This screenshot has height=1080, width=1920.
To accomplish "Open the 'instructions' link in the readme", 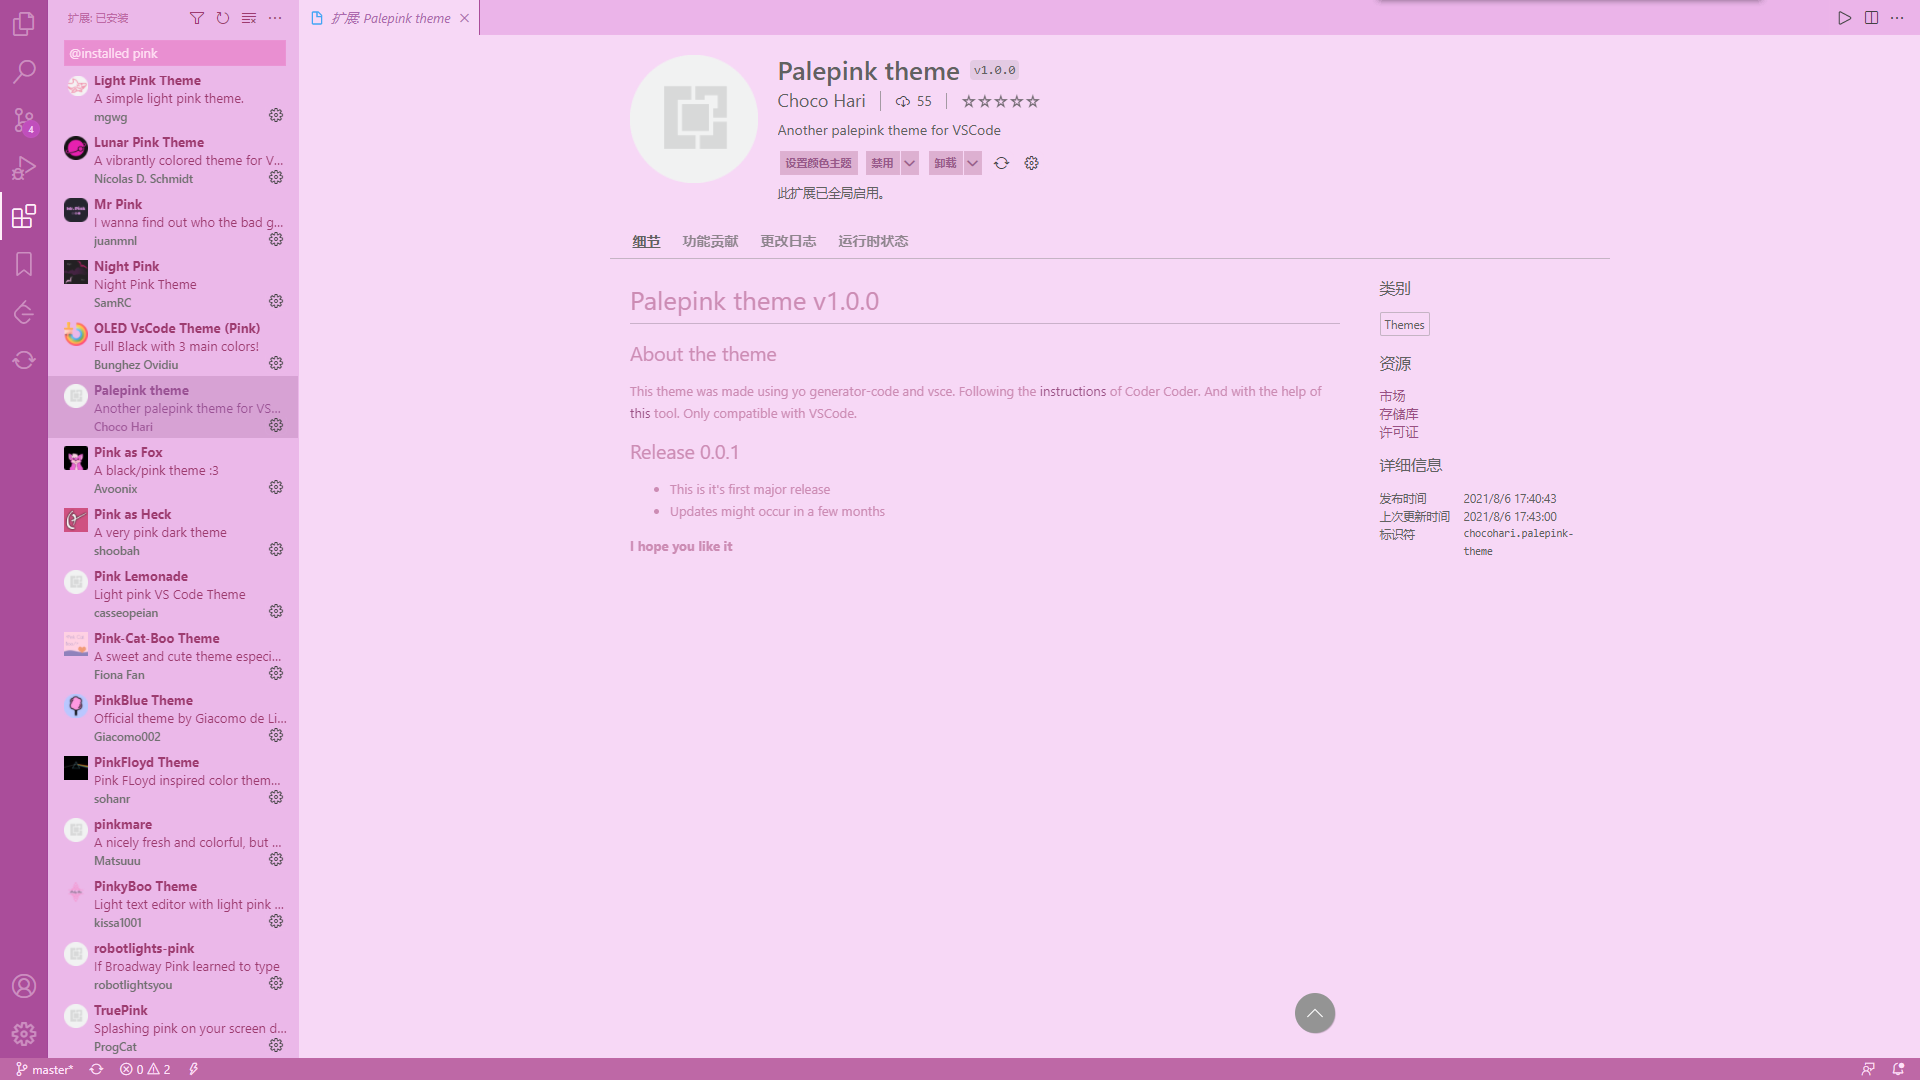I will [1072, 391].
